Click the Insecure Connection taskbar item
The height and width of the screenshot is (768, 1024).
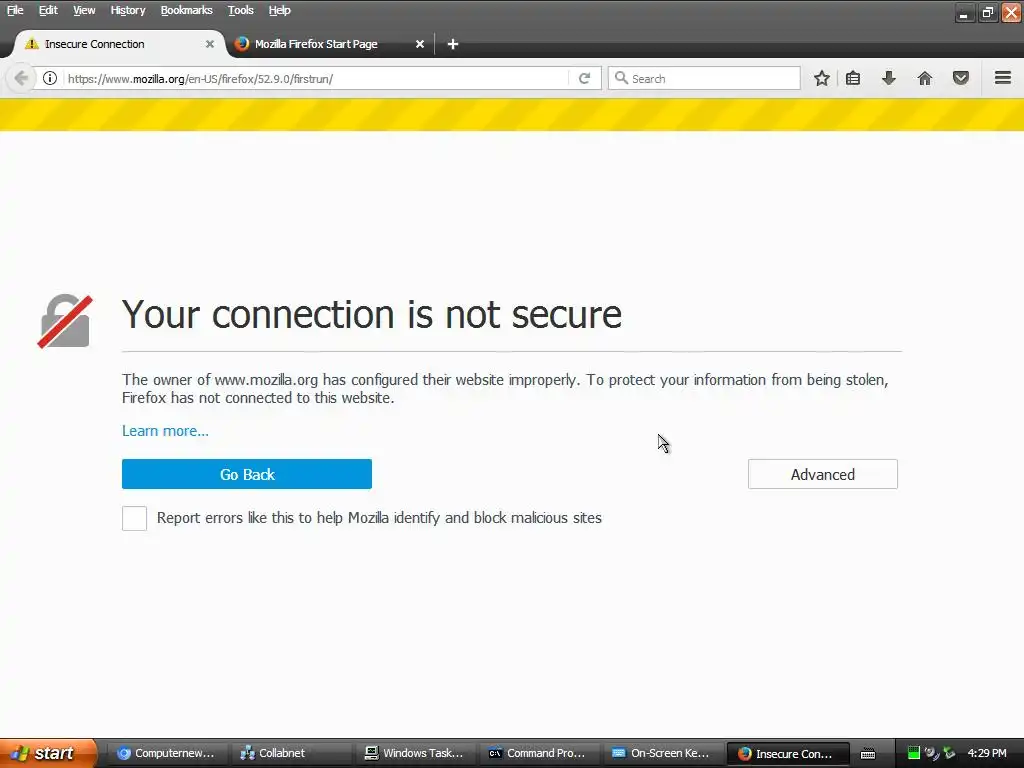point(788,753)
